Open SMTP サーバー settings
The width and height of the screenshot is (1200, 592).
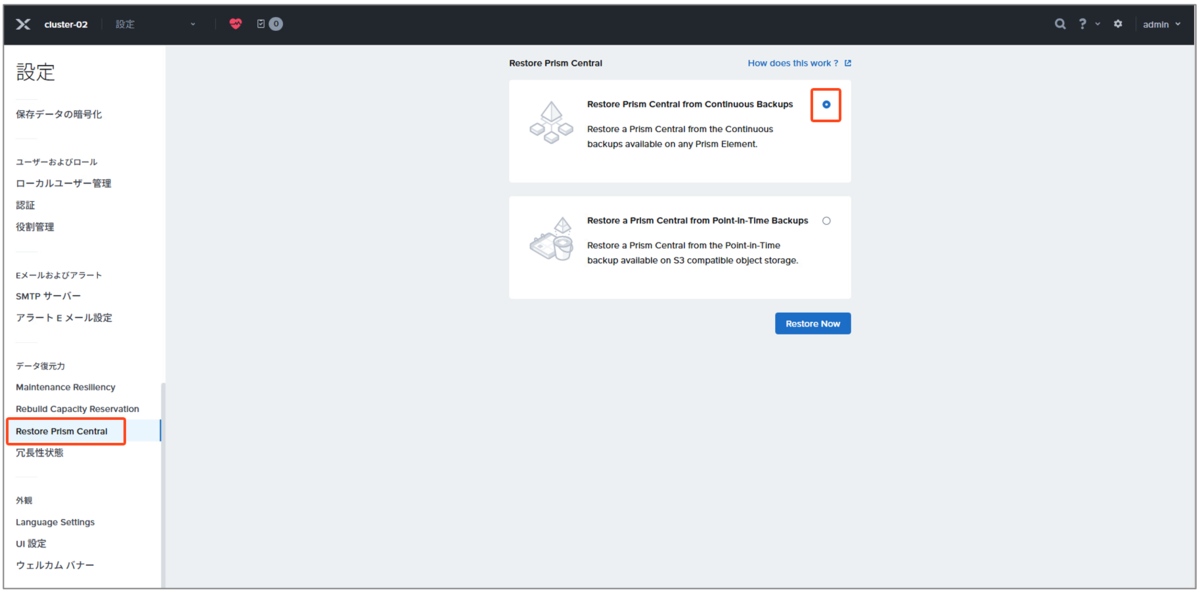click(x=48, y=296)
